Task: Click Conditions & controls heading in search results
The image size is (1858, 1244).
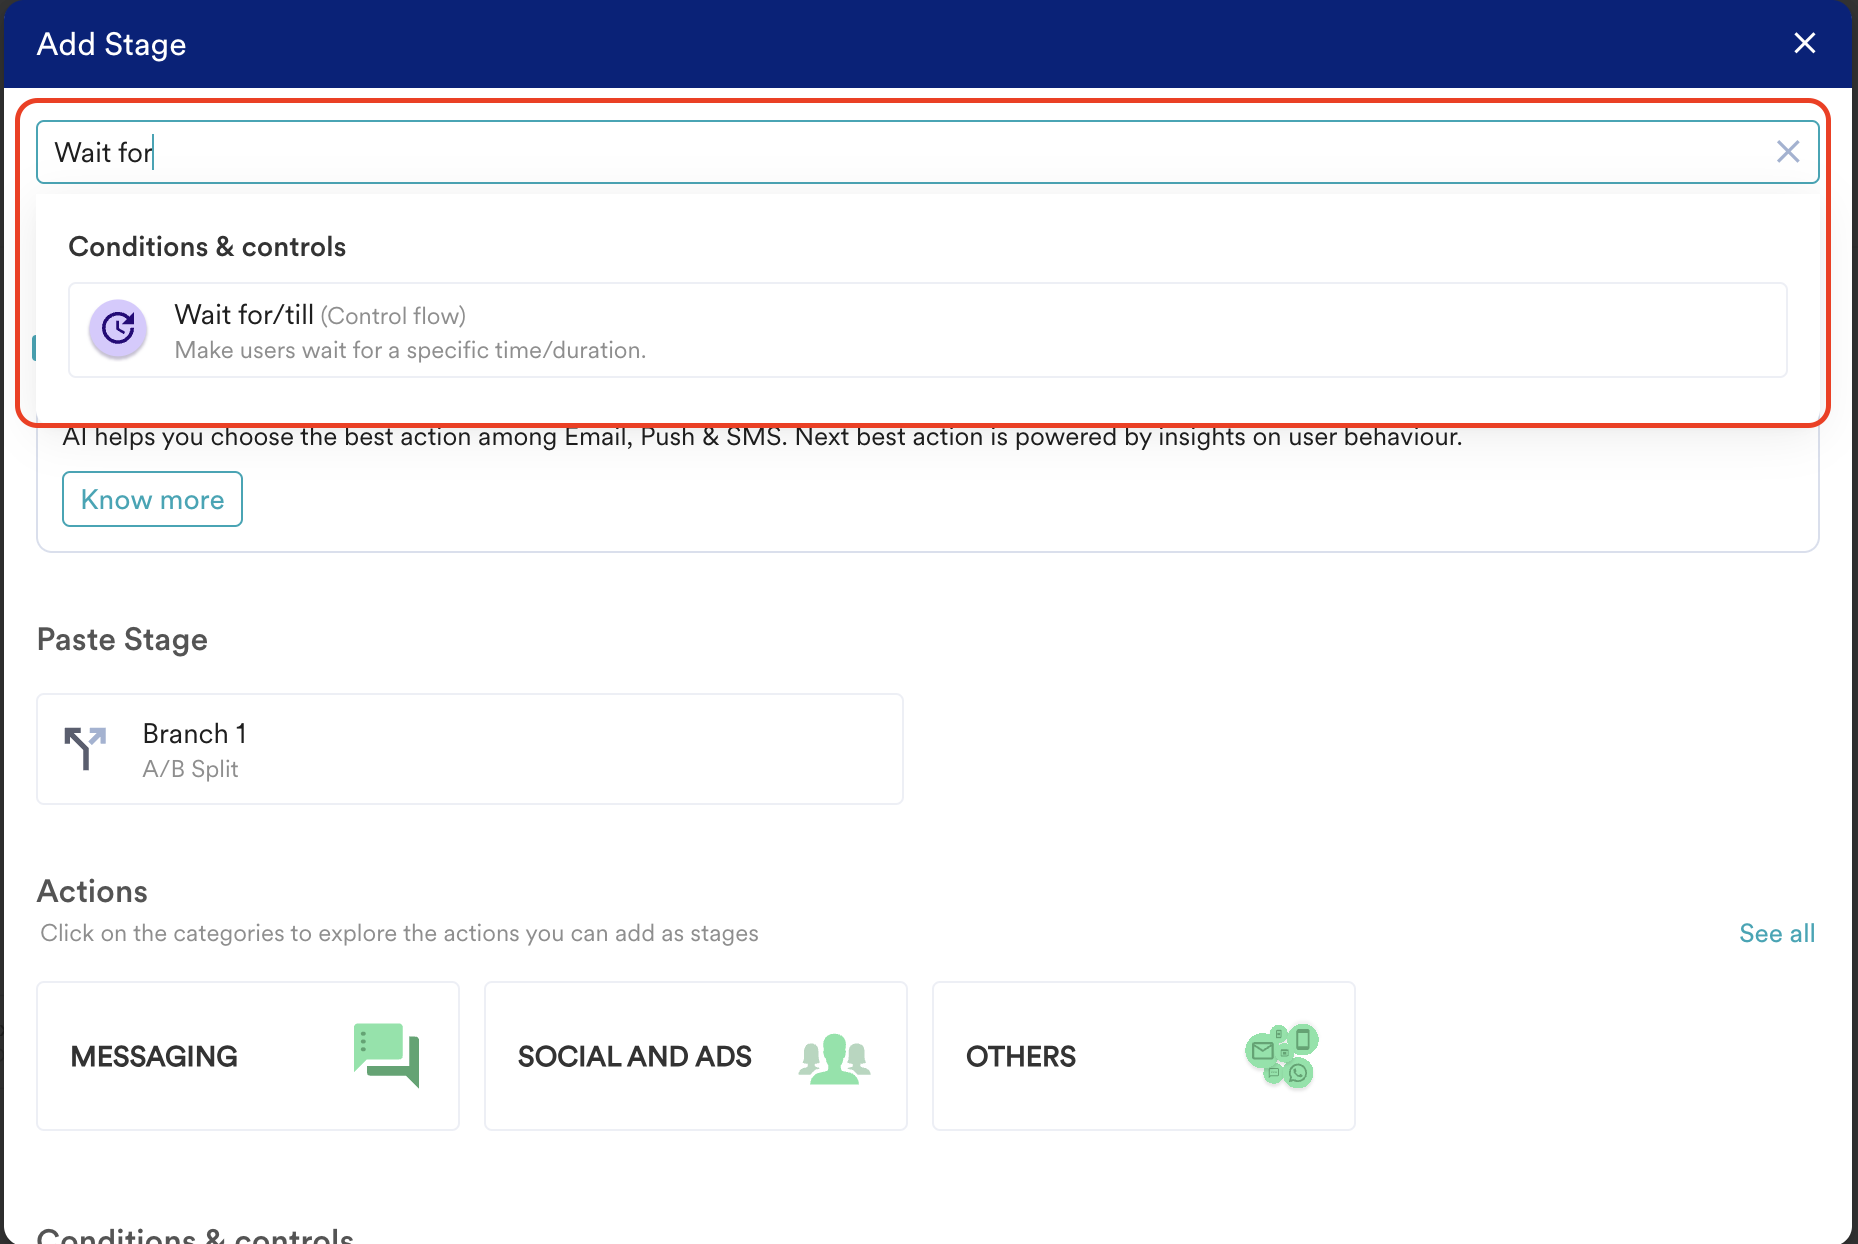Action: coord(207,247)
